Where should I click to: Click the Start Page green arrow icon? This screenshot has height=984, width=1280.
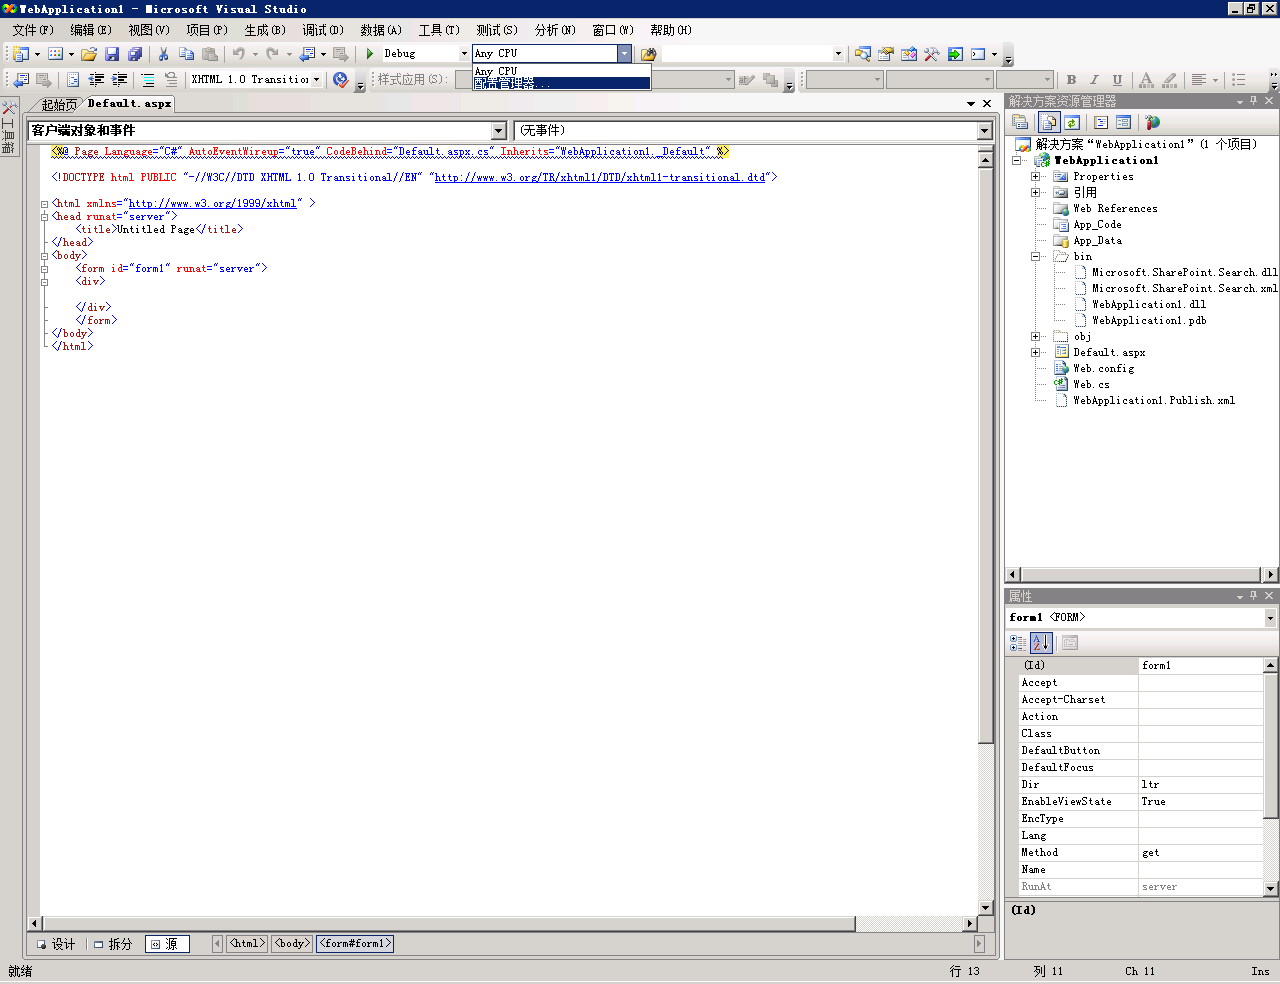(x=955, y=54)
